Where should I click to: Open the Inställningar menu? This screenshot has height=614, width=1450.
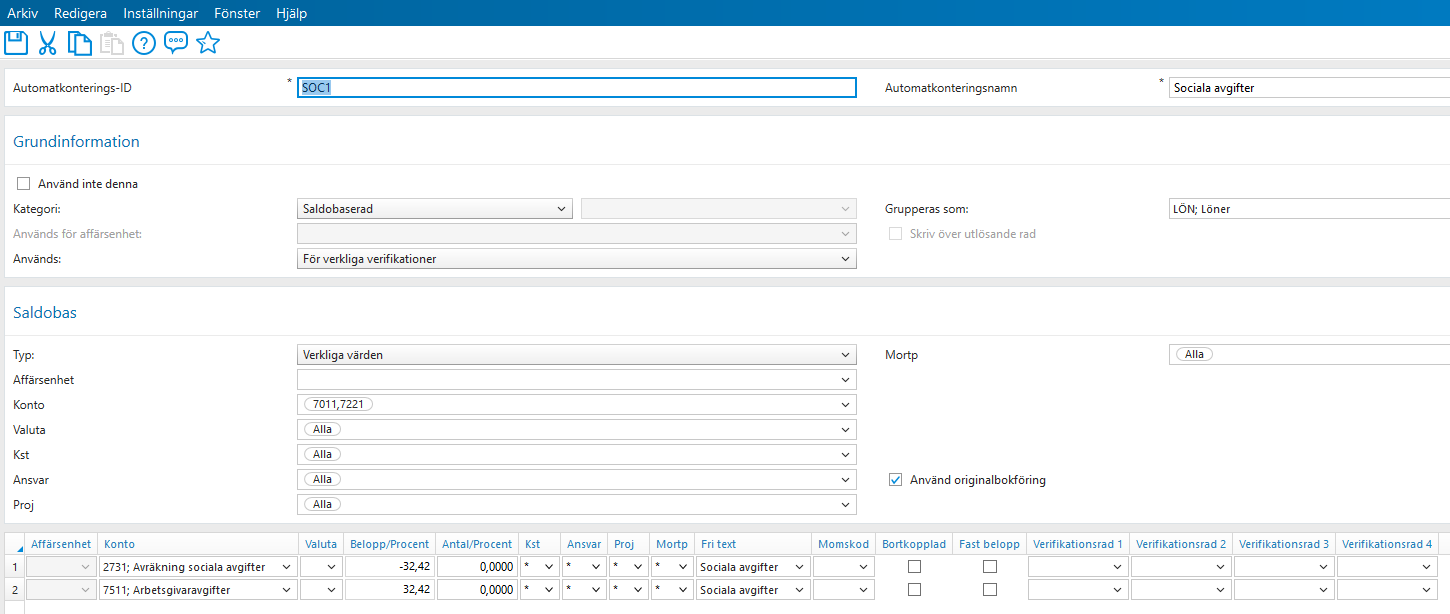tap(161, 13)
